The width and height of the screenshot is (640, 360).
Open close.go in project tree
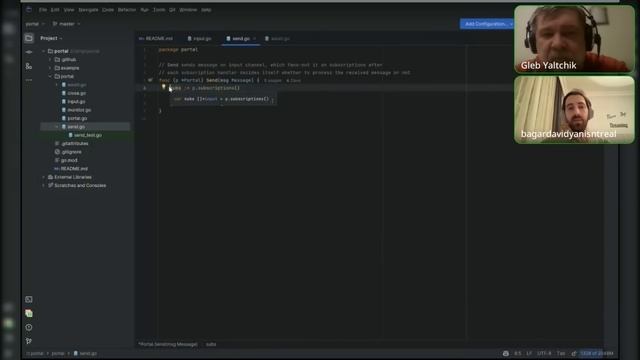click(73, 93)
